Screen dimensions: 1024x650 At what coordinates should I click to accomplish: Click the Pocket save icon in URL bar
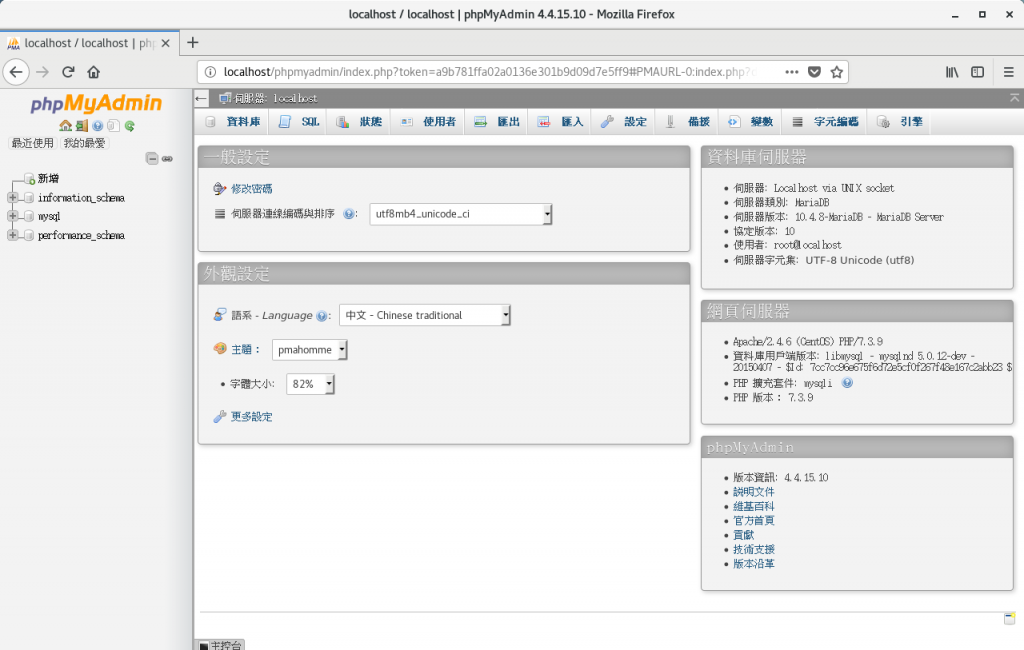[x=814, y=72]
